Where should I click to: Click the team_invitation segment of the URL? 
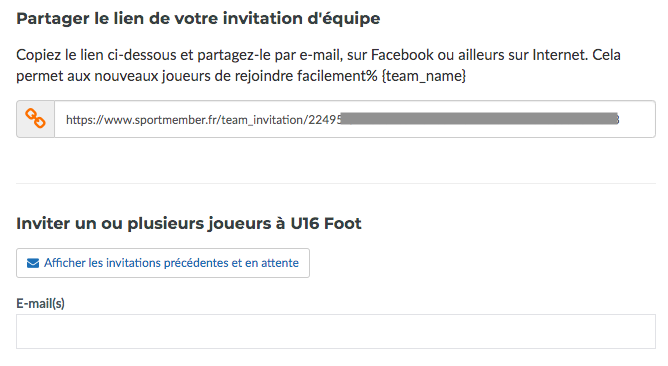[263, 120]
